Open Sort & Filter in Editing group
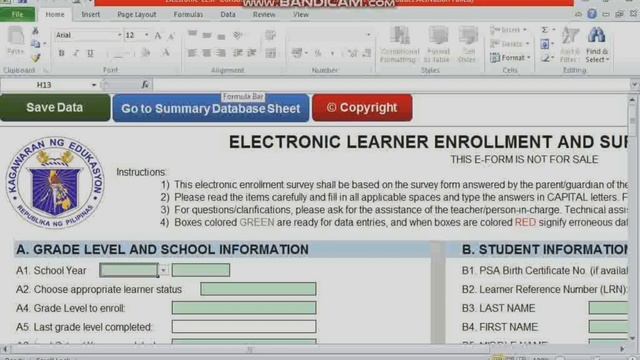This screenshot has width=640, height=360. click(x=570, y=44)
